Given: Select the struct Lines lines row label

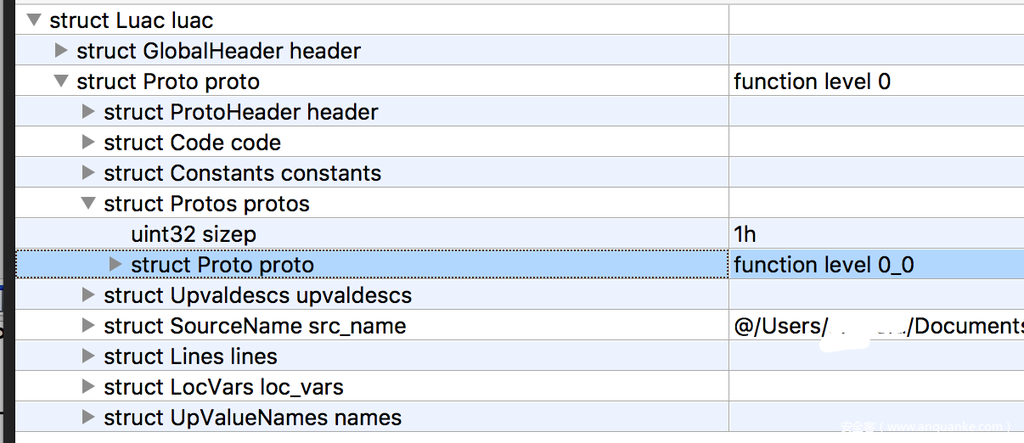Looking at the screenshot, I should pyautogui.click(x=190, y=356).
